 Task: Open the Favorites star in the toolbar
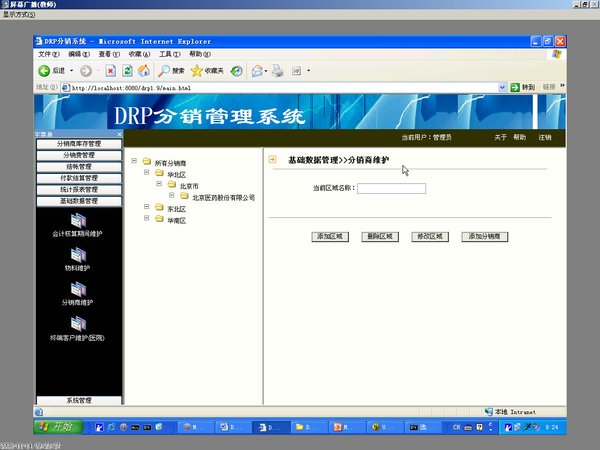pos(196,71)
